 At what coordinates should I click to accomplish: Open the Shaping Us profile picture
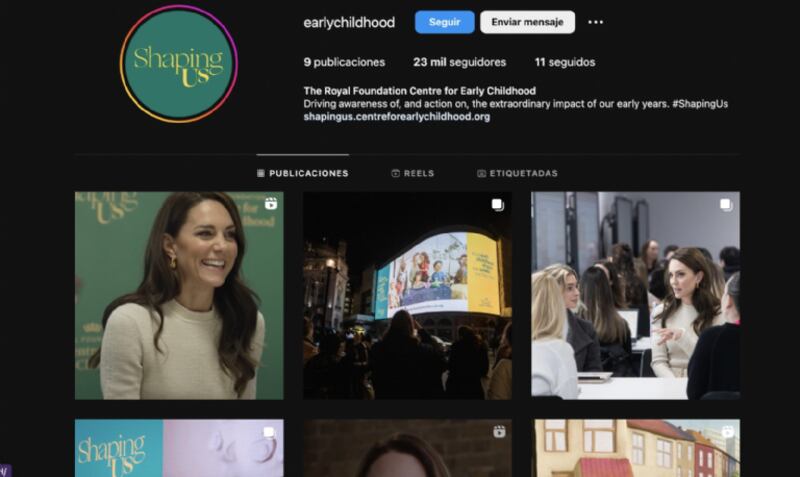(179, 64)
